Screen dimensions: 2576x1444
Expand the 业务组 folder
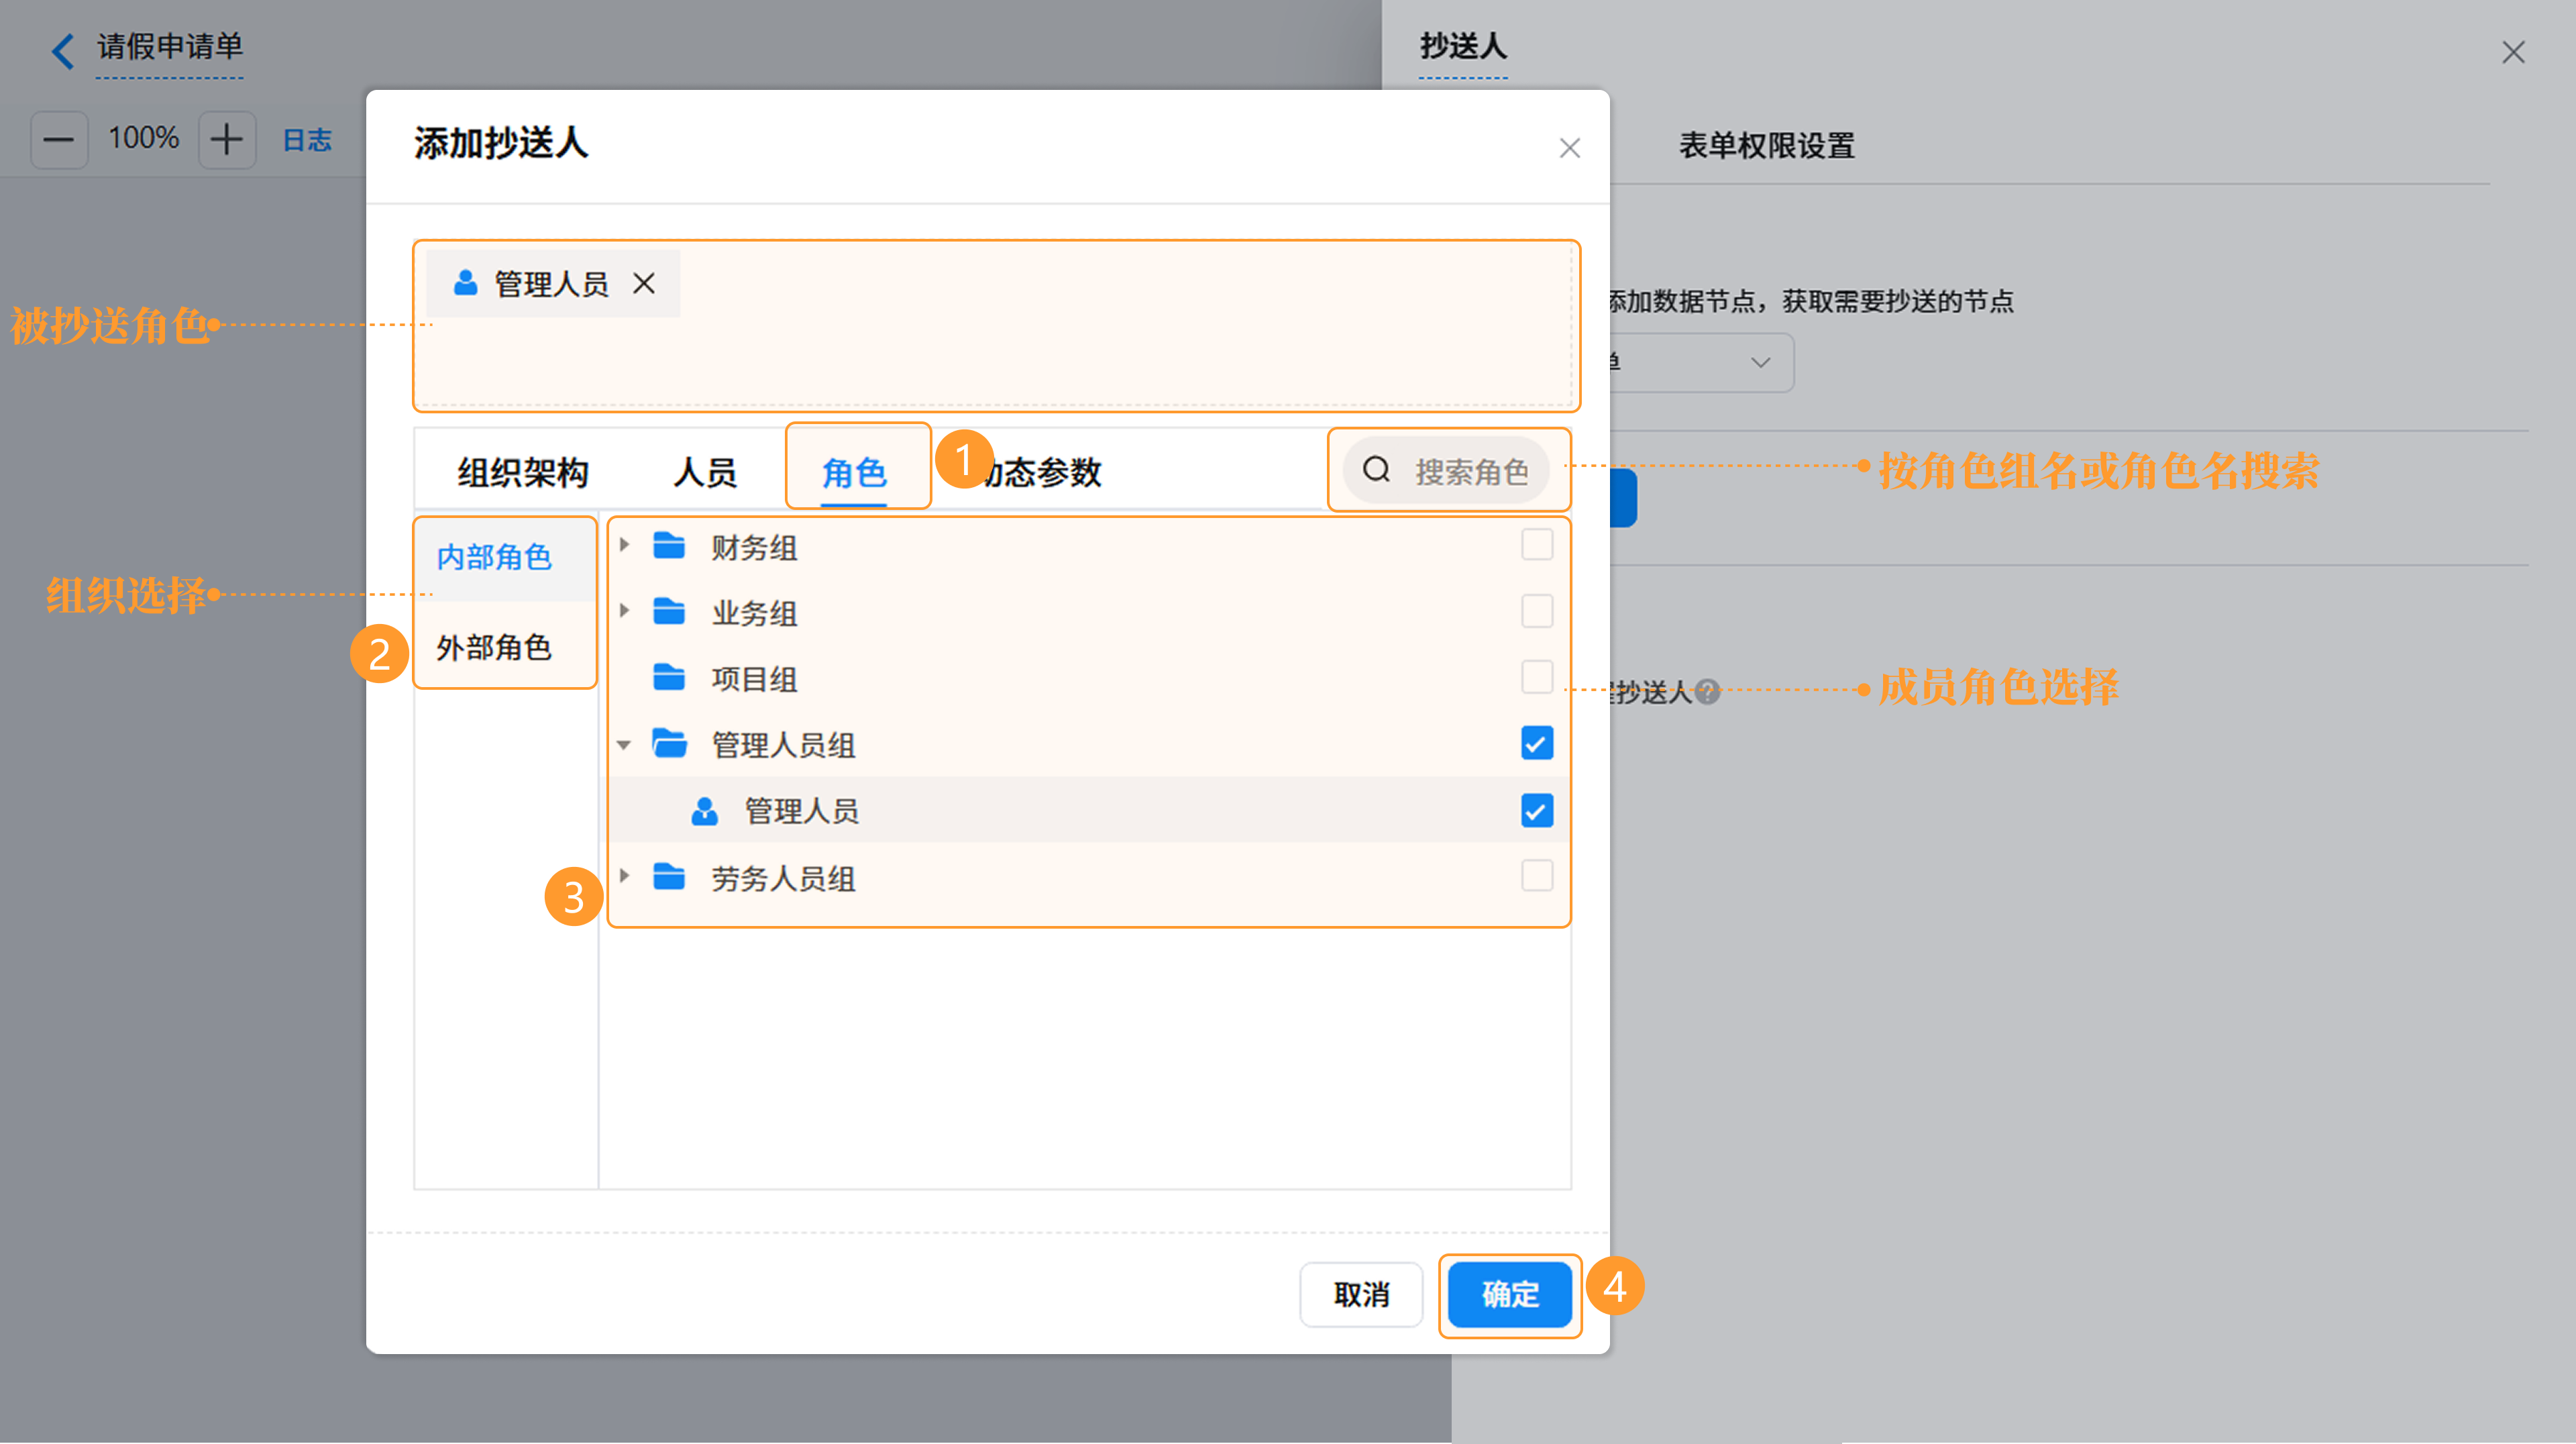624,611
